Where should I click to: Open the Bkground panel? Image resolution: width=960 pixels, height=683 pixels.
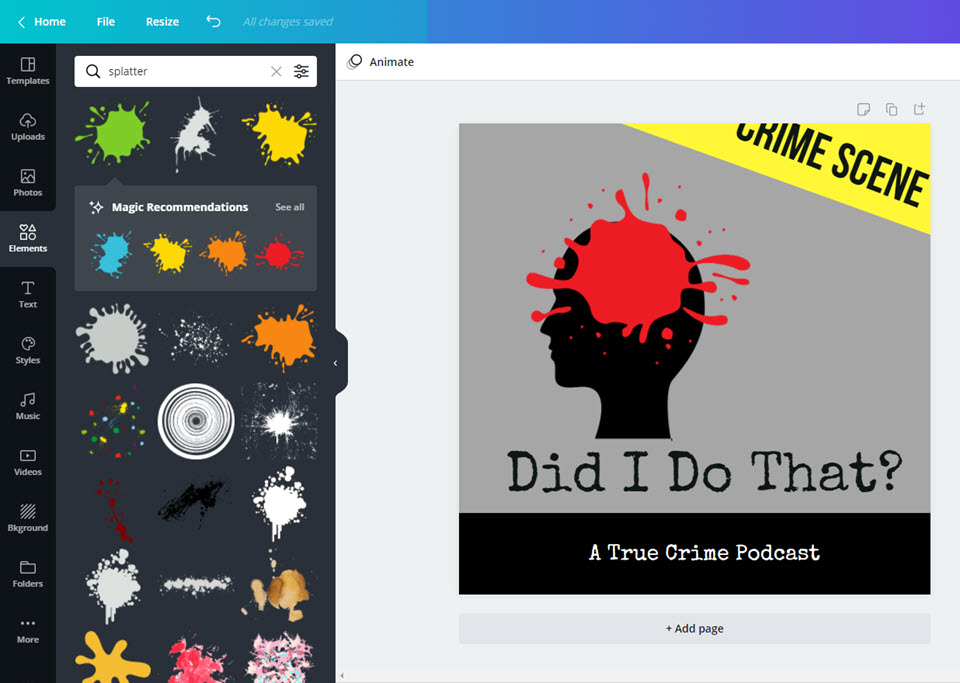pyautogui.click(x=28, y=518)
